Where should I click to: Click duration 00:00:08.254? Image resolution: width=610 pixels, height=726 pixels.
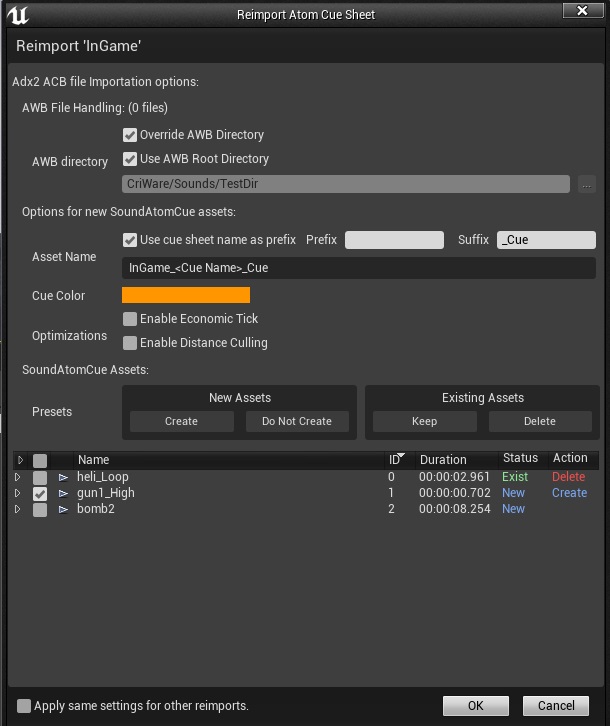point(454,509)
